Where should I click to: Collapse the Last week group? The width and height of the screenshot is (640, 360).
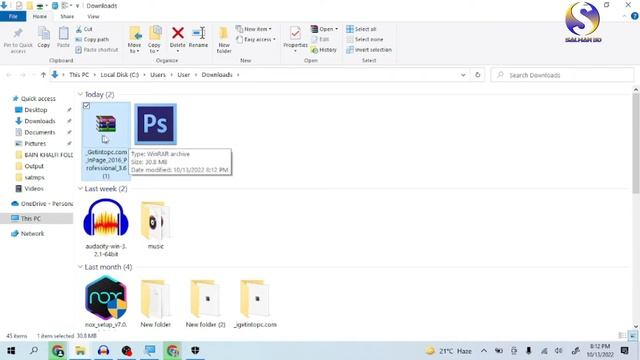(80, 189)
